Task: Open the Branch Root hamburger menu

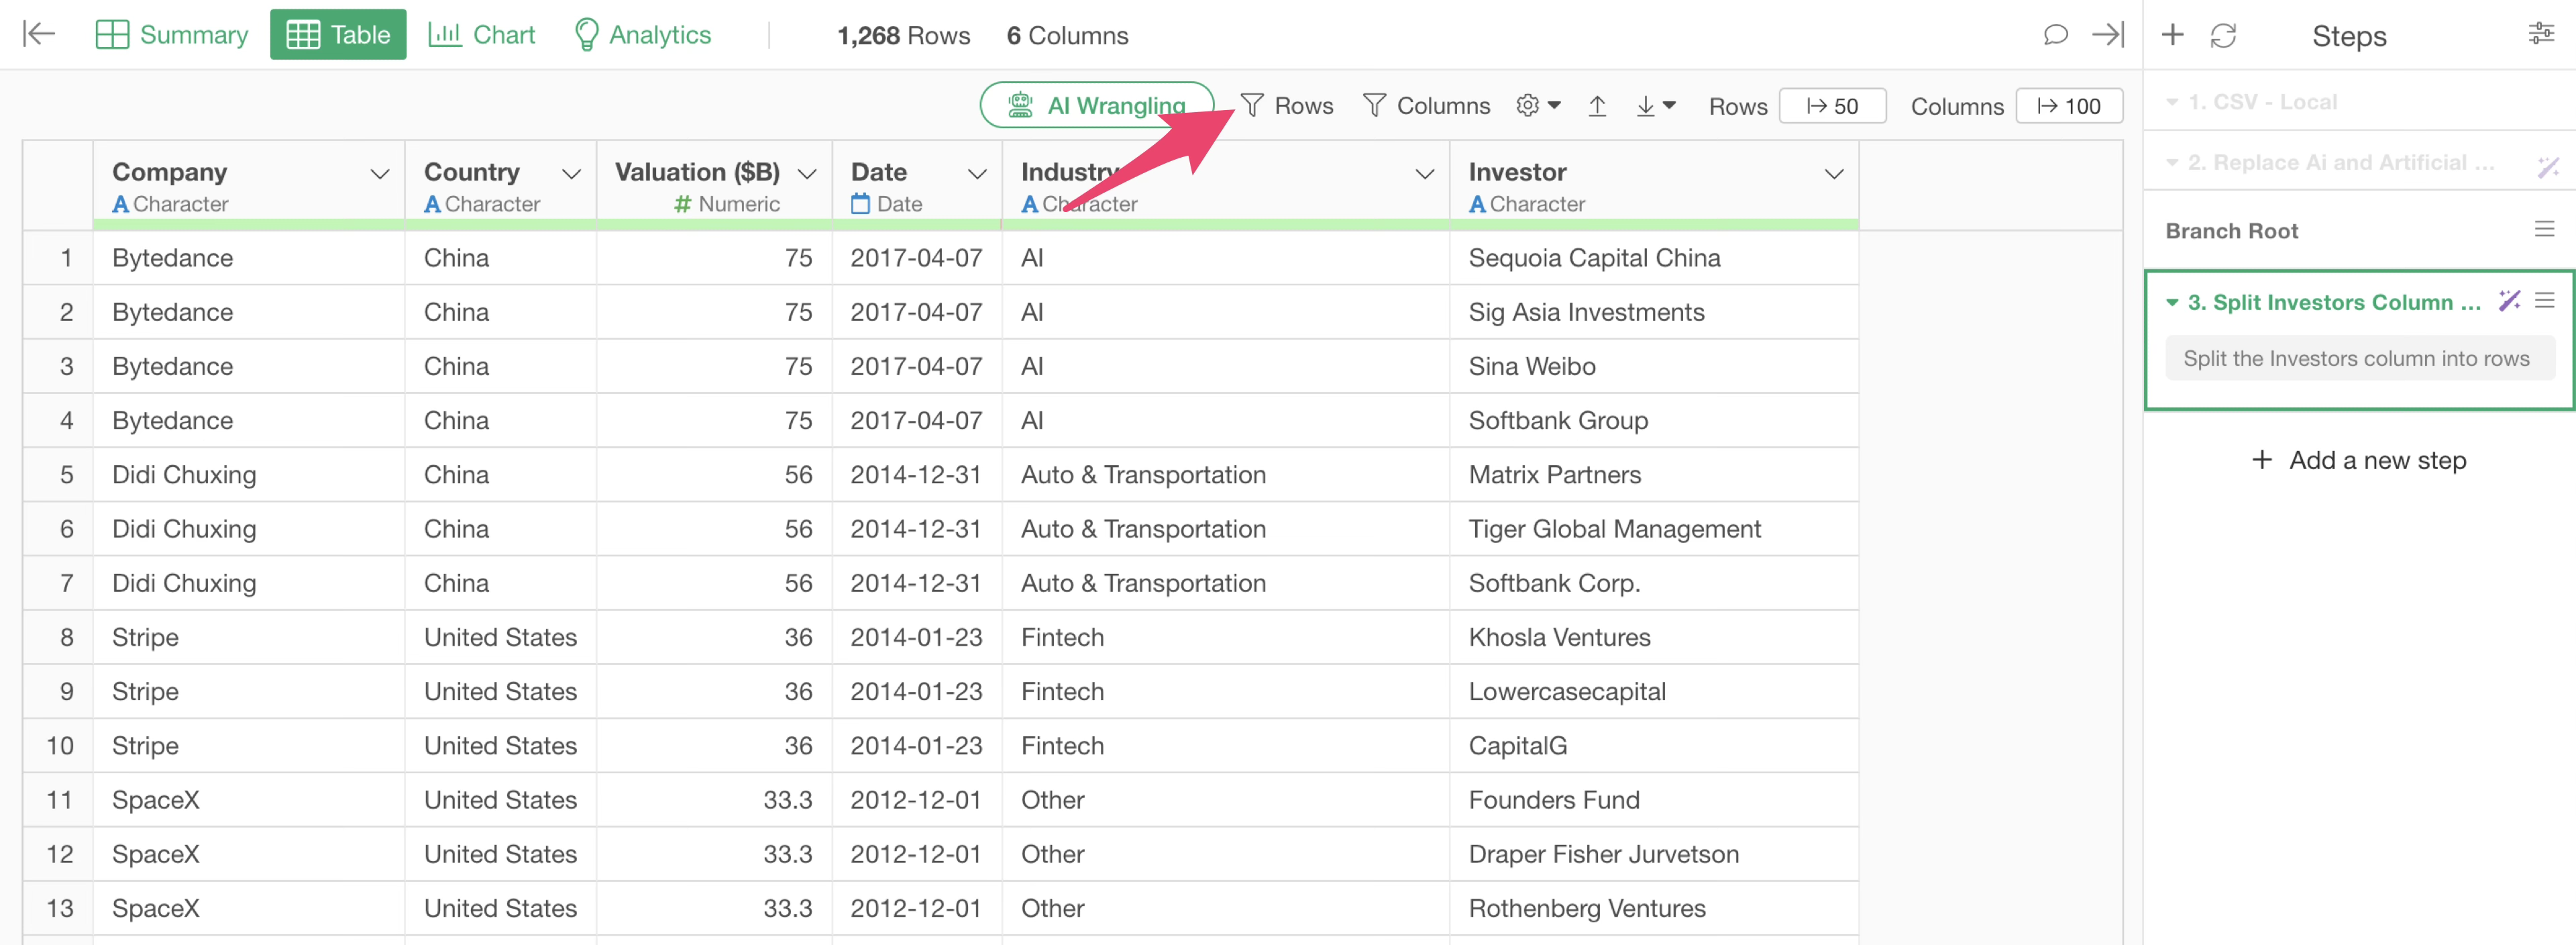Action: [x=2544, y=229]
